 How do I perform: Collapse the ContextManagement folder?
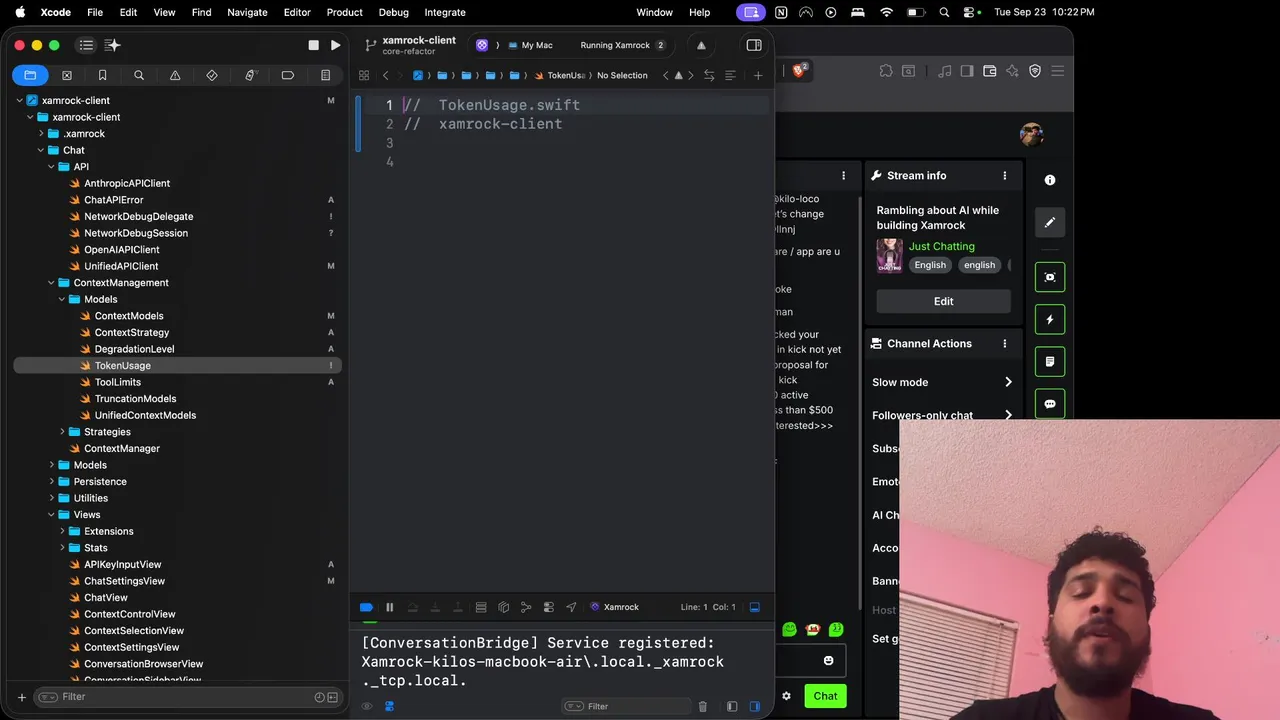[52, 283]
